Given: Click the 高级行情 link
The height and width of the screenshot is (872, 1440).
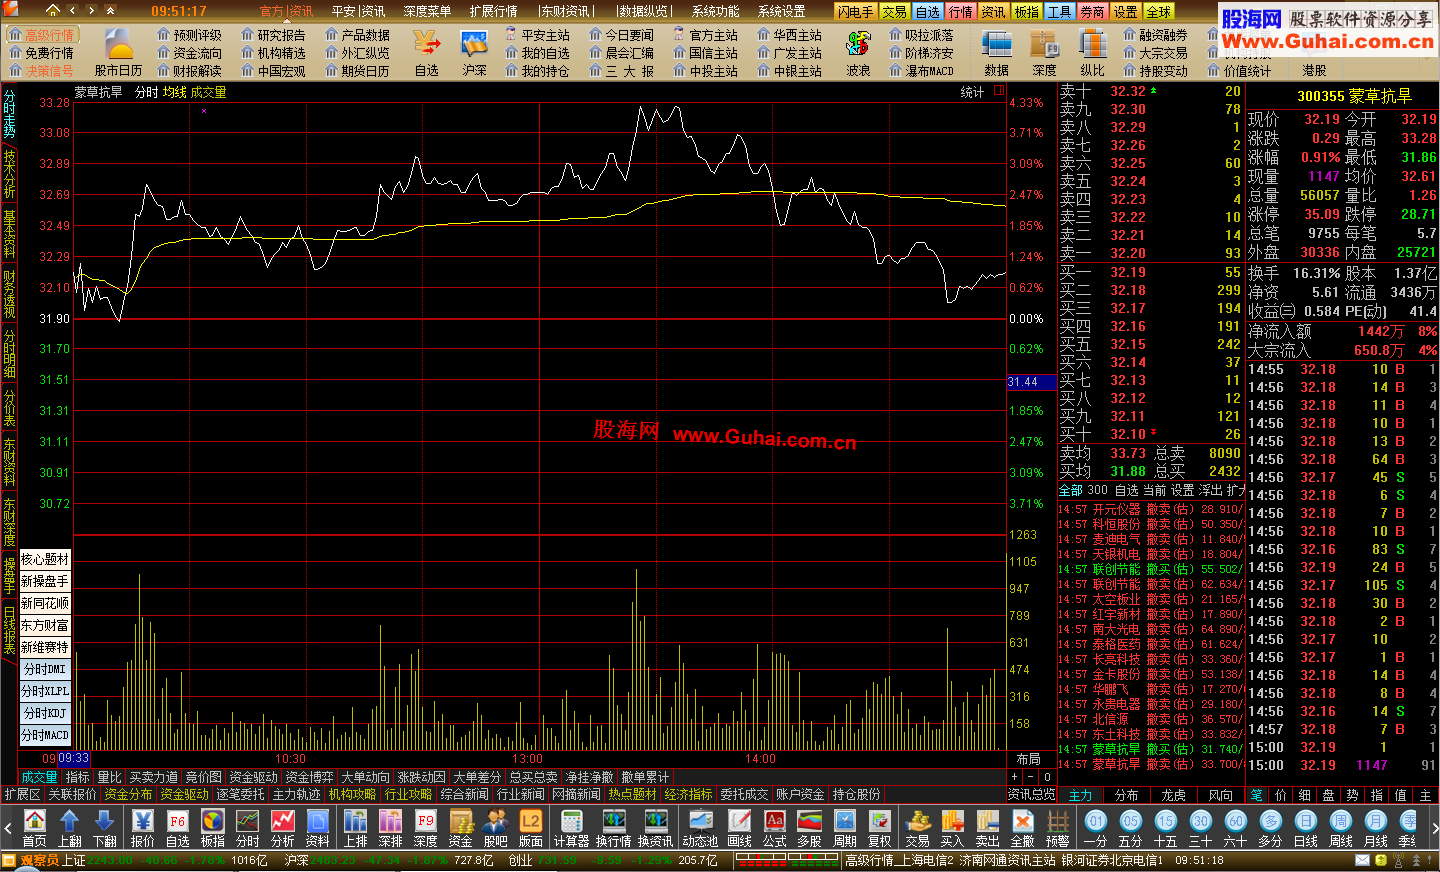Looking at the screenshot, I should tap(41, 35).
